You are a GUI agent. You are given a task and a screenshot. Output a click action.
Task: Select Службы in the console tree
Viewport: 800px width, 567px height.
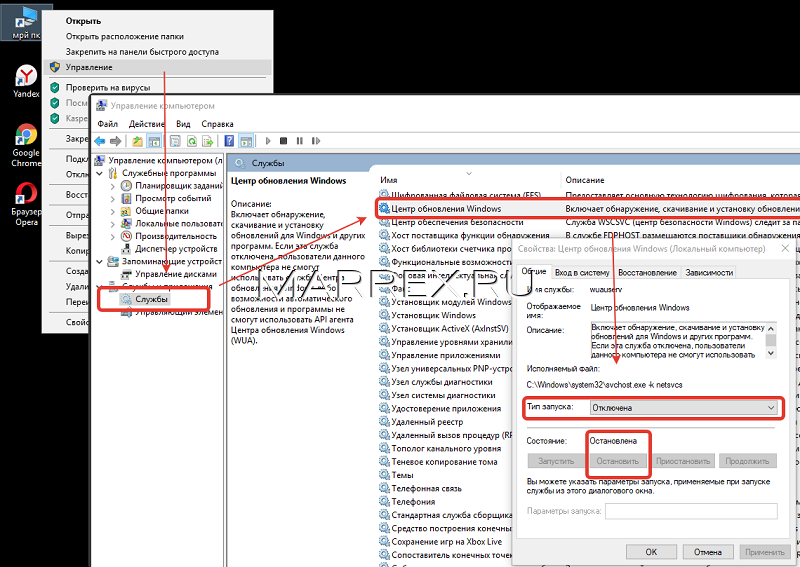click(152, 299)
